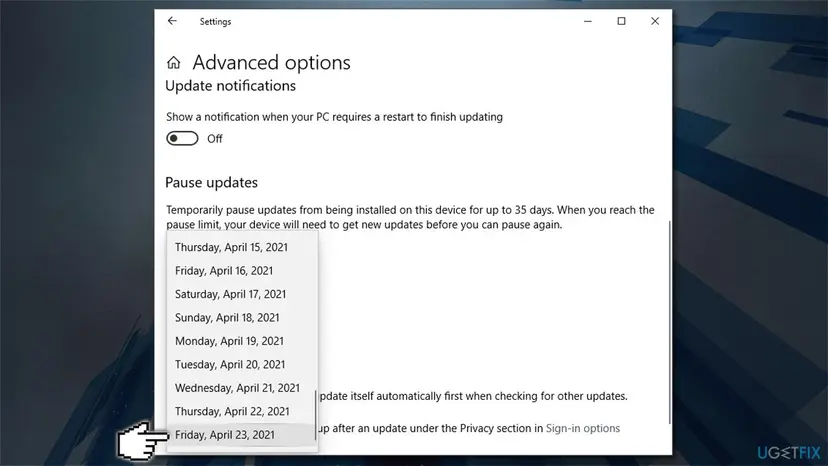Image resolution: width=828 pixels, height=466 pixels.
Task: Choose Friday, April 23, 2021
Action: tap(242, 435)
